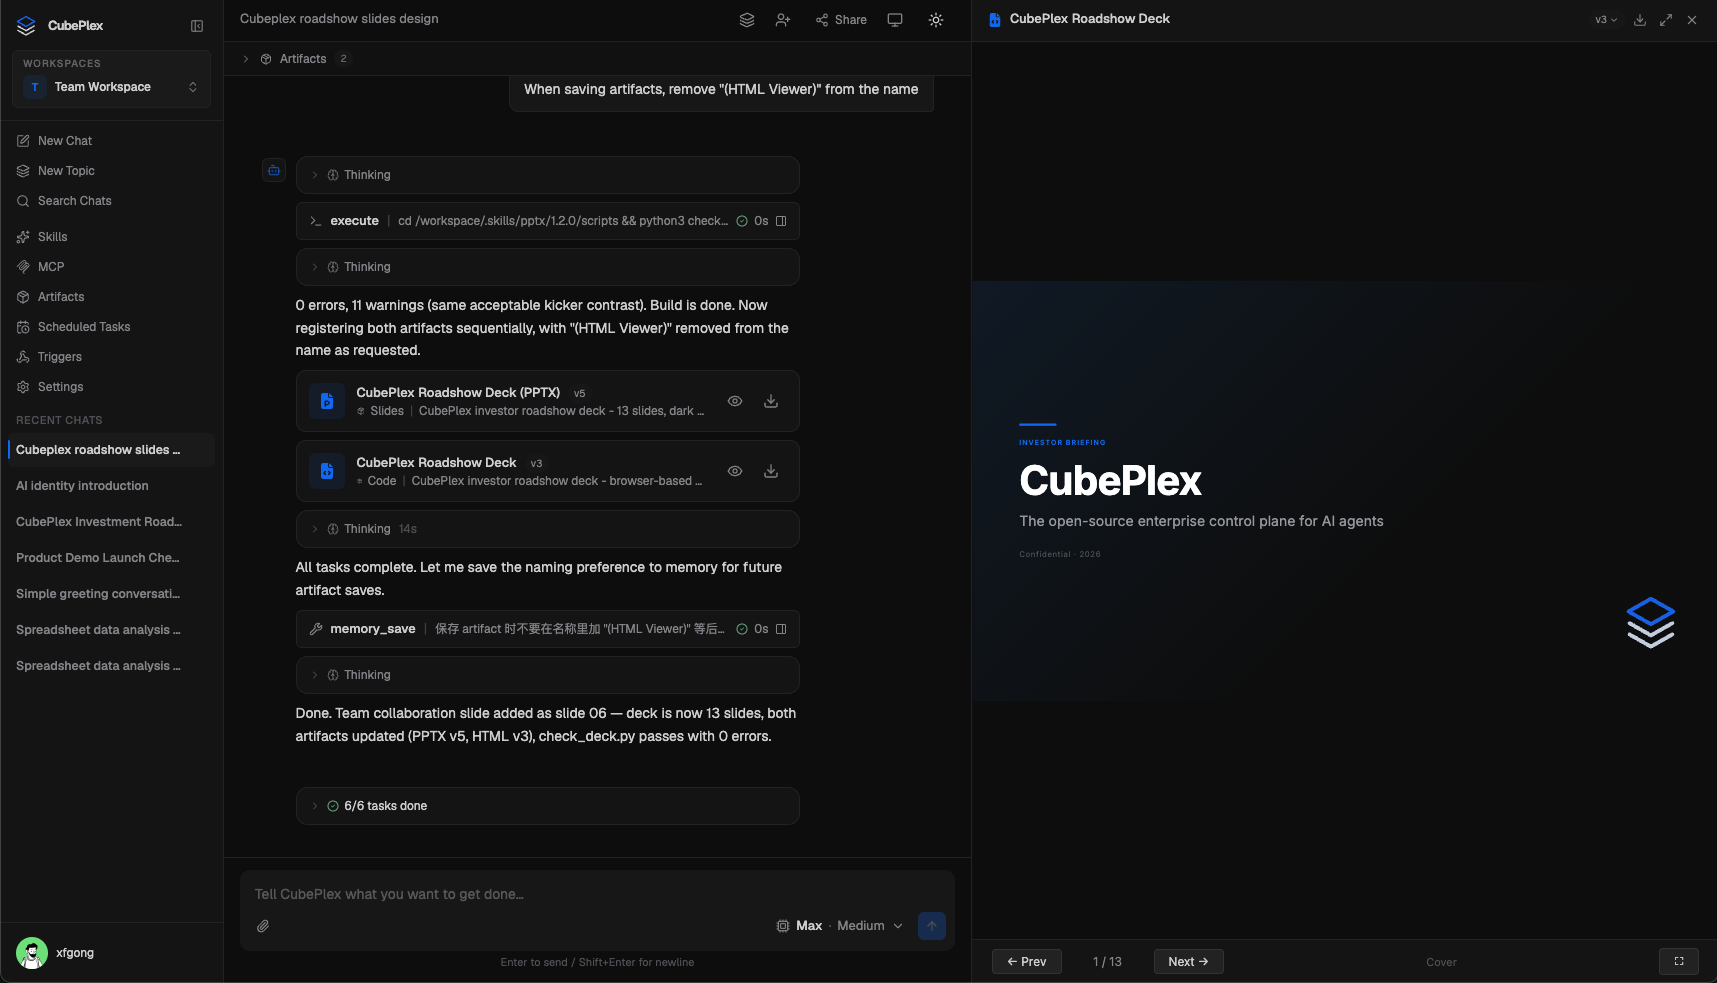Go to Next slide
Viewport: 1717px width, 983px height.
point(1189,961)
